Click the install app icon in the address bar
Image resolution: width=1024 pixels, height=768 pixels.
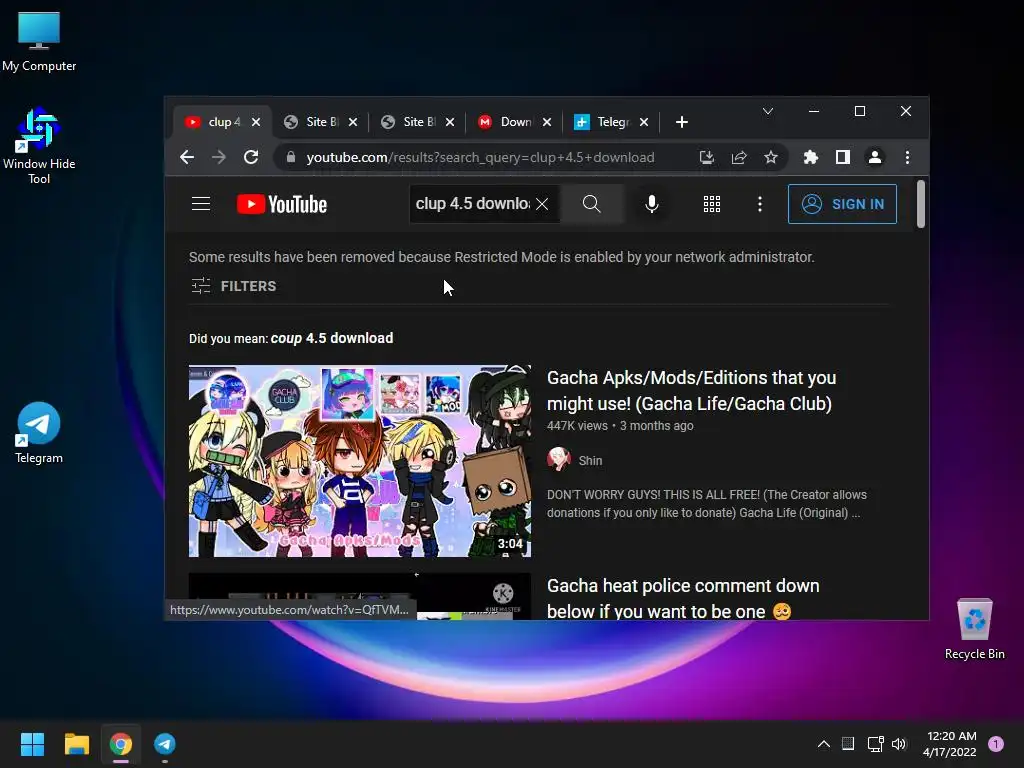707,157
